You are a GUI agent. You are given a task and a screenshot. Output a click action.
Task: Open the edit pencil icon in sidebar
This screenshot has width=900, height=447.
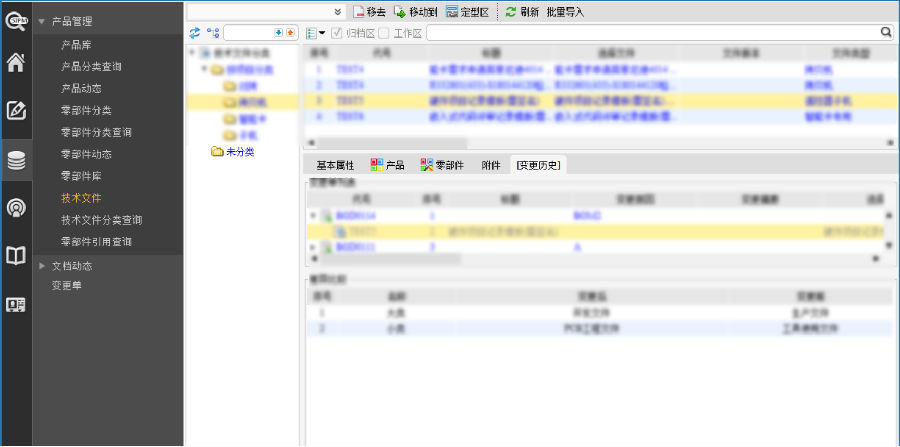(x=16, y=110)
